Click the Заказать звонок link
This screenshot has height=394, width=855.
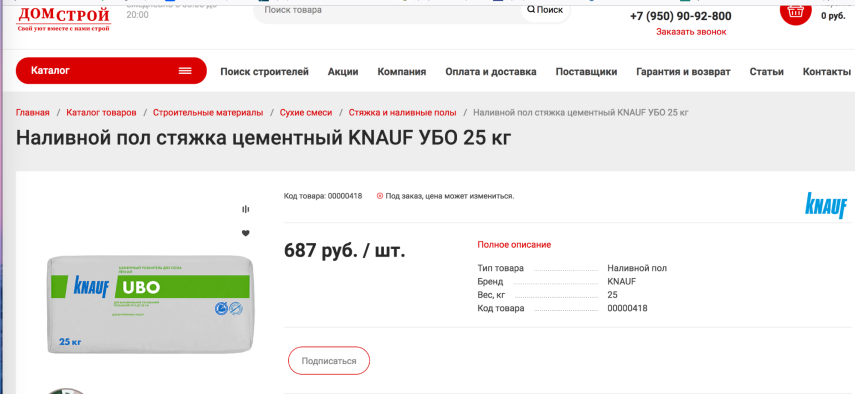pos(691,32)
